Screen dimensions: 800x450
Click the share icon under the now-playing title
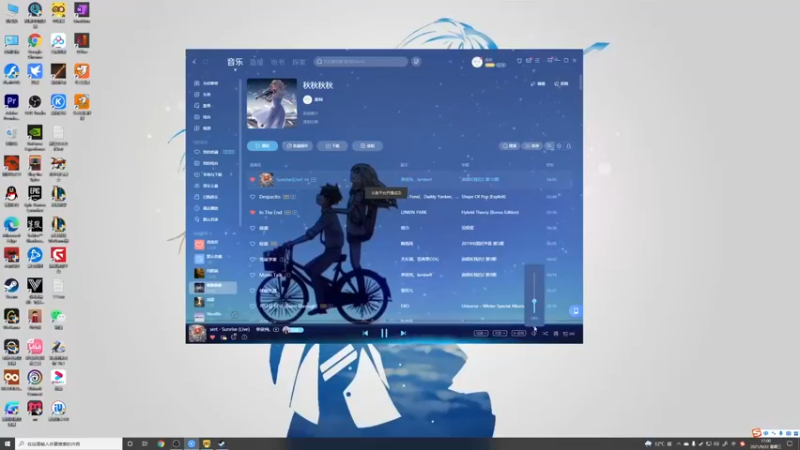pos(234,337)
